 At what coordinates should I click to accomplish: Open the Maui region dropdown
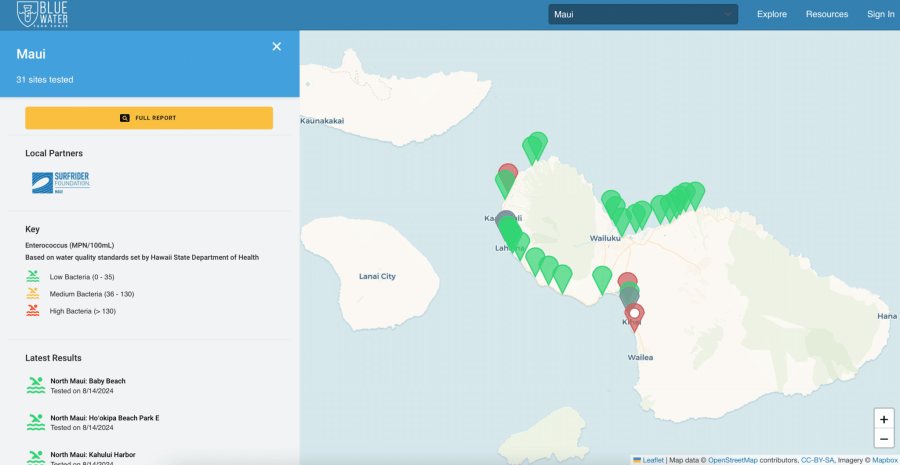click(x=643, y=14)
